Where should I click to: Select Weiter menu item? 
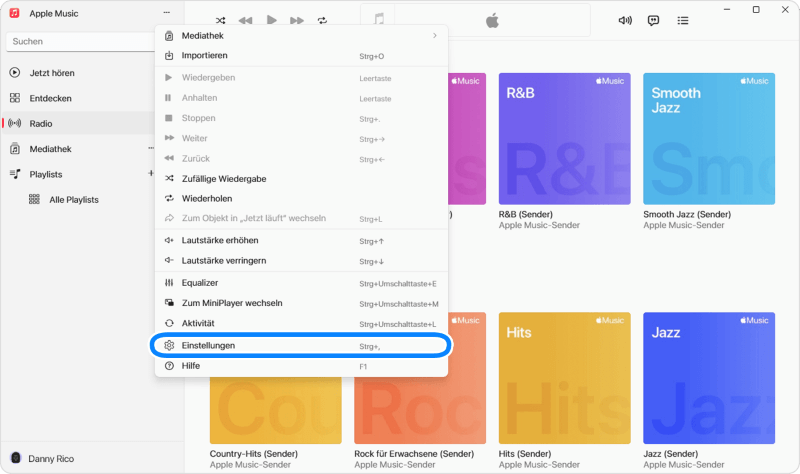click(x=302, y=138)
